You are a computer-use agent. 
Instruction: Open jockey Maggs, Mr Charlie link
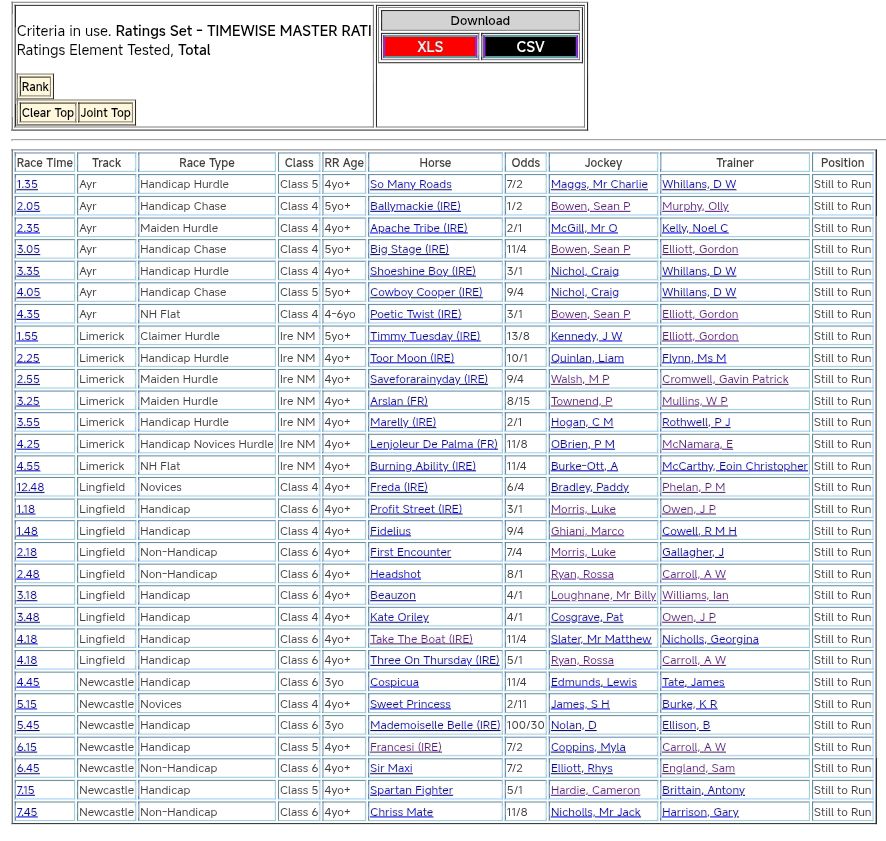click(599, 185)
